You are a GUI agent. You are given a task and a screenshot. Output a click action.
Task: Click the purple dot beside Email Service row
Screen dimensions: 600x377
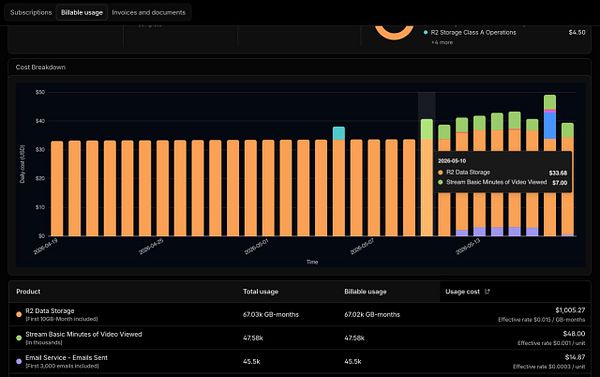click(x=19, y=361)
